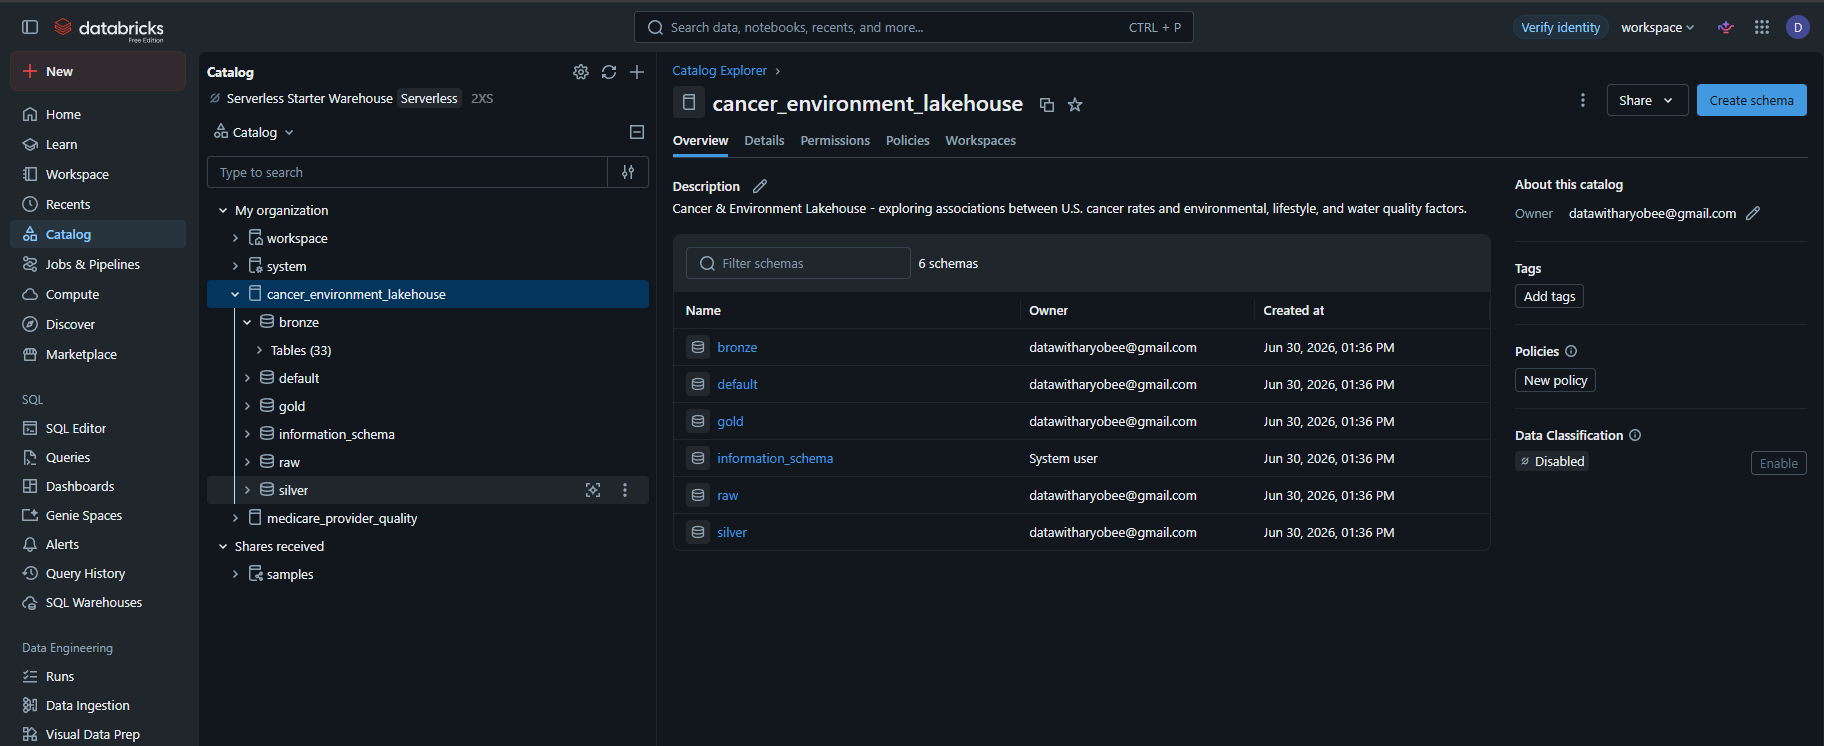Screen dimensions: 1824x746
Task: Add new item with catalog plus icon
Action: pos(637,72)
